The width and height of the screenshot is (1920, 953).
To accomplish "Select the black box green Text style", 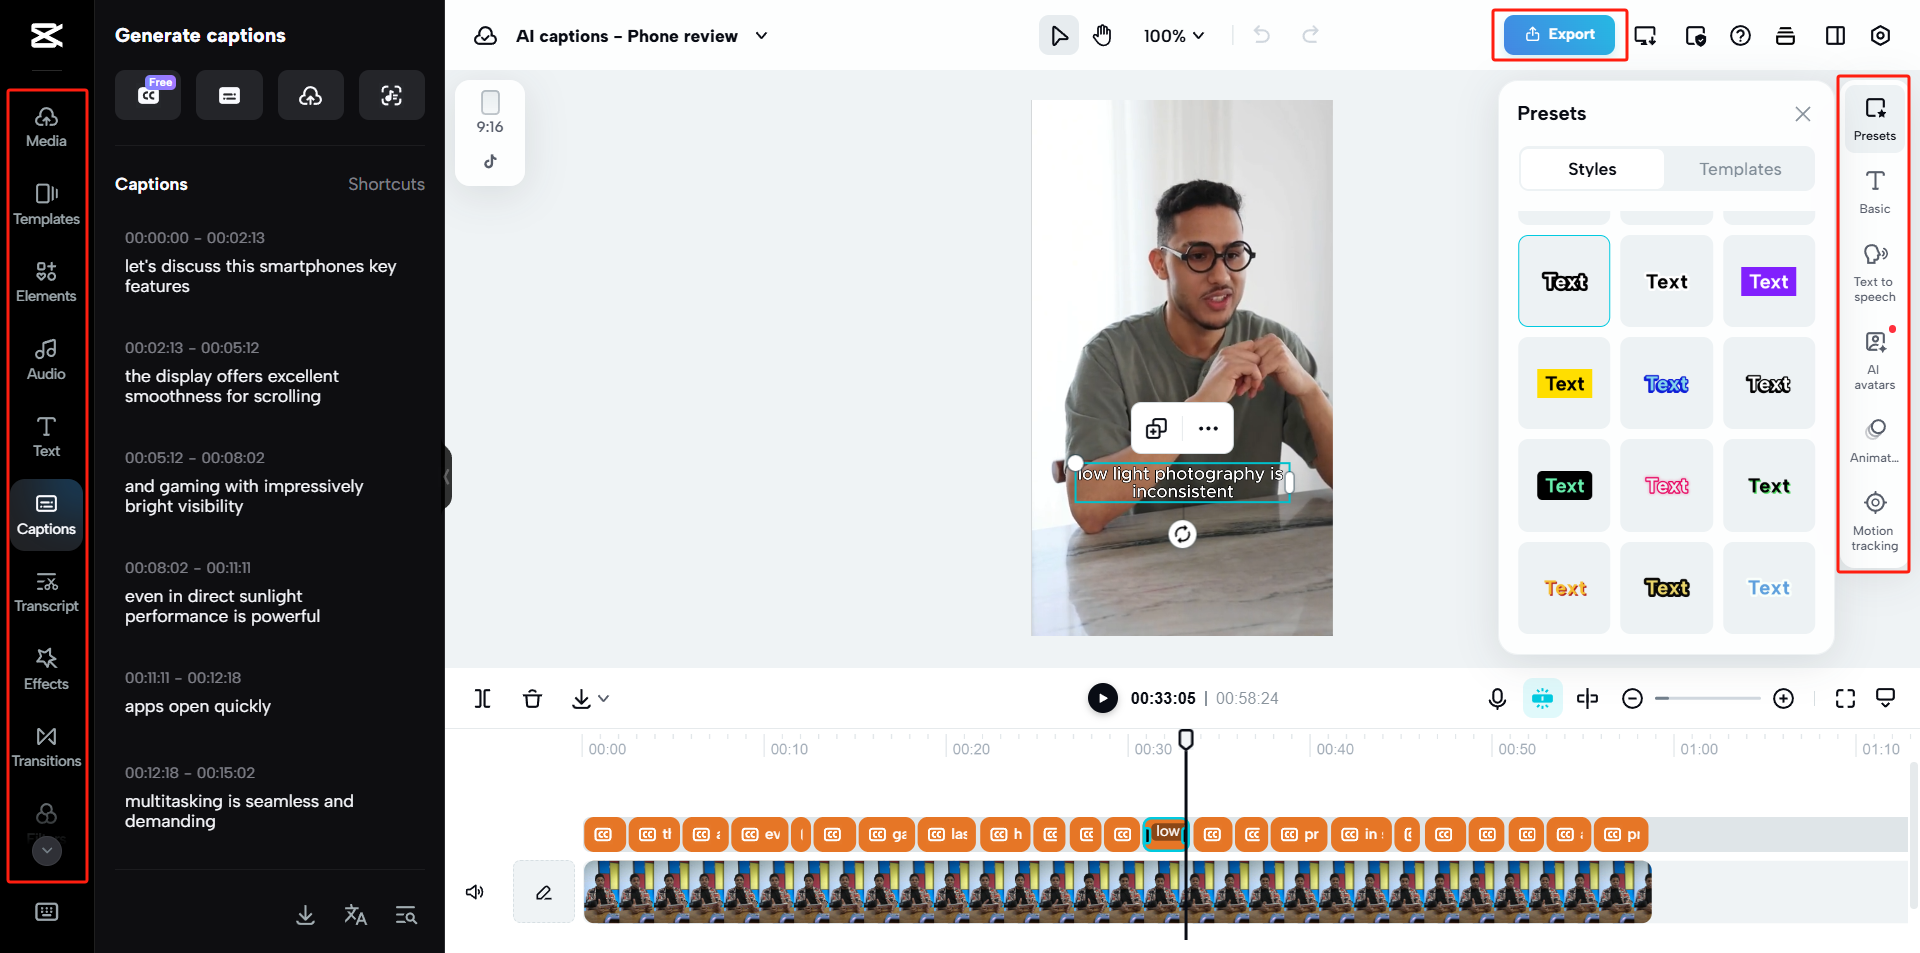I will click(1564, 485).
